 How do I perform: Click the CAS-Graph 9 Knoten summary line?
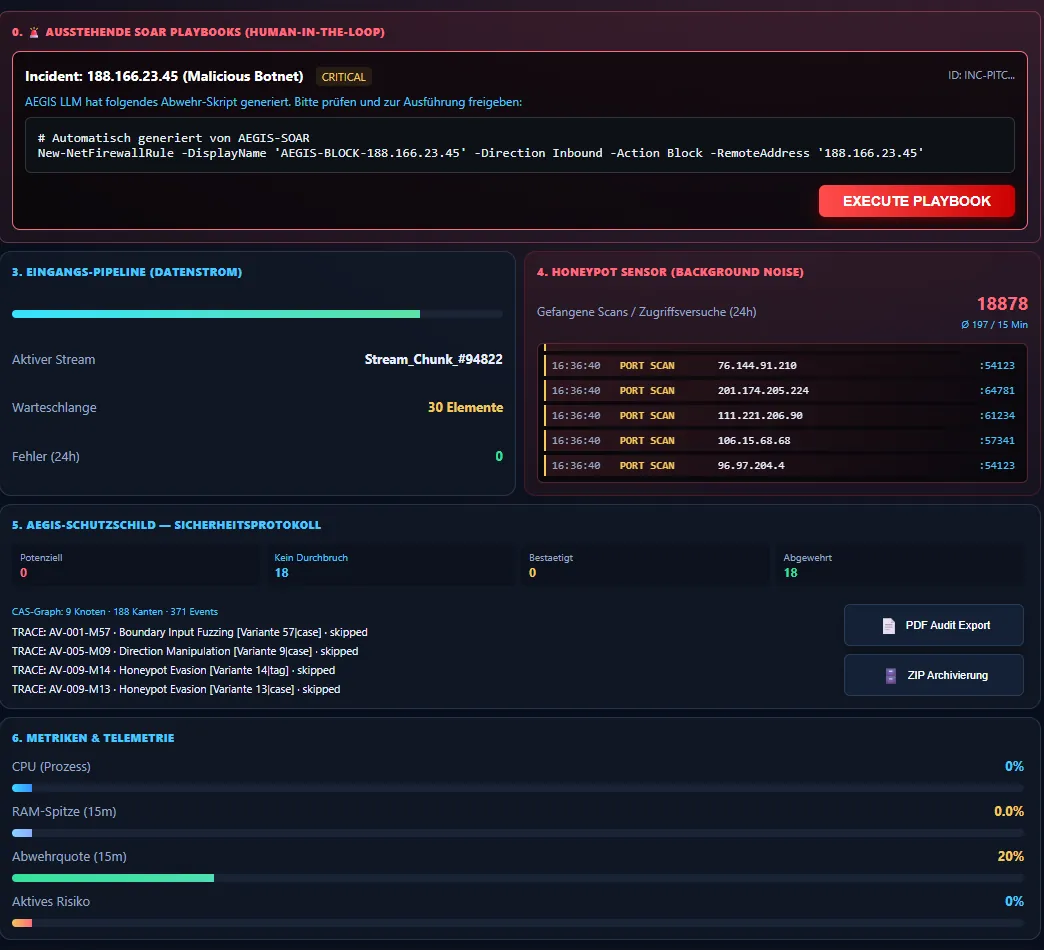click(115, 612)
